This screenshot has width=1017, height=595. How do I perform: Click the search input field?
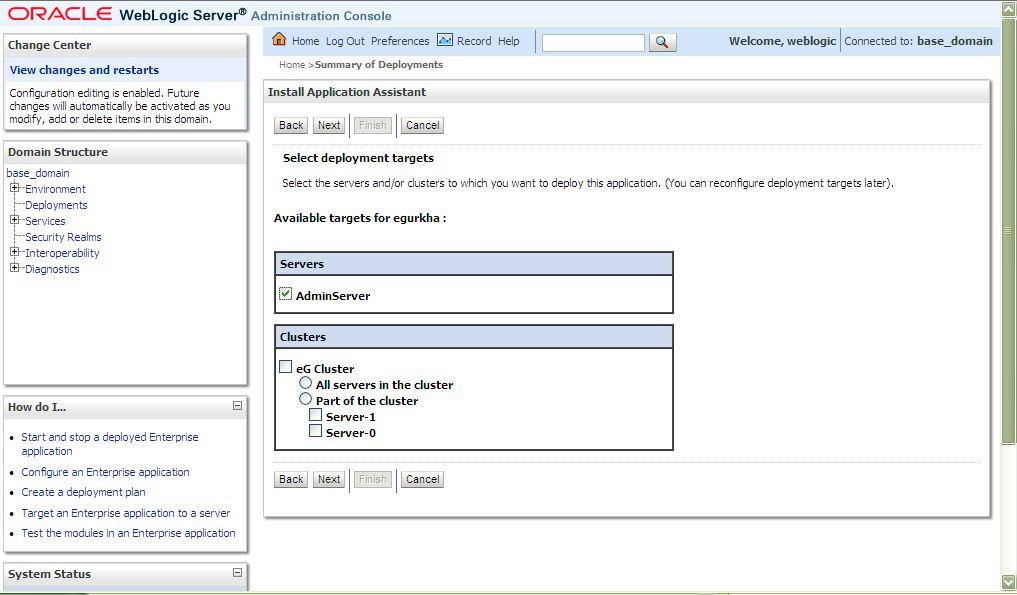tap(593, 43)
